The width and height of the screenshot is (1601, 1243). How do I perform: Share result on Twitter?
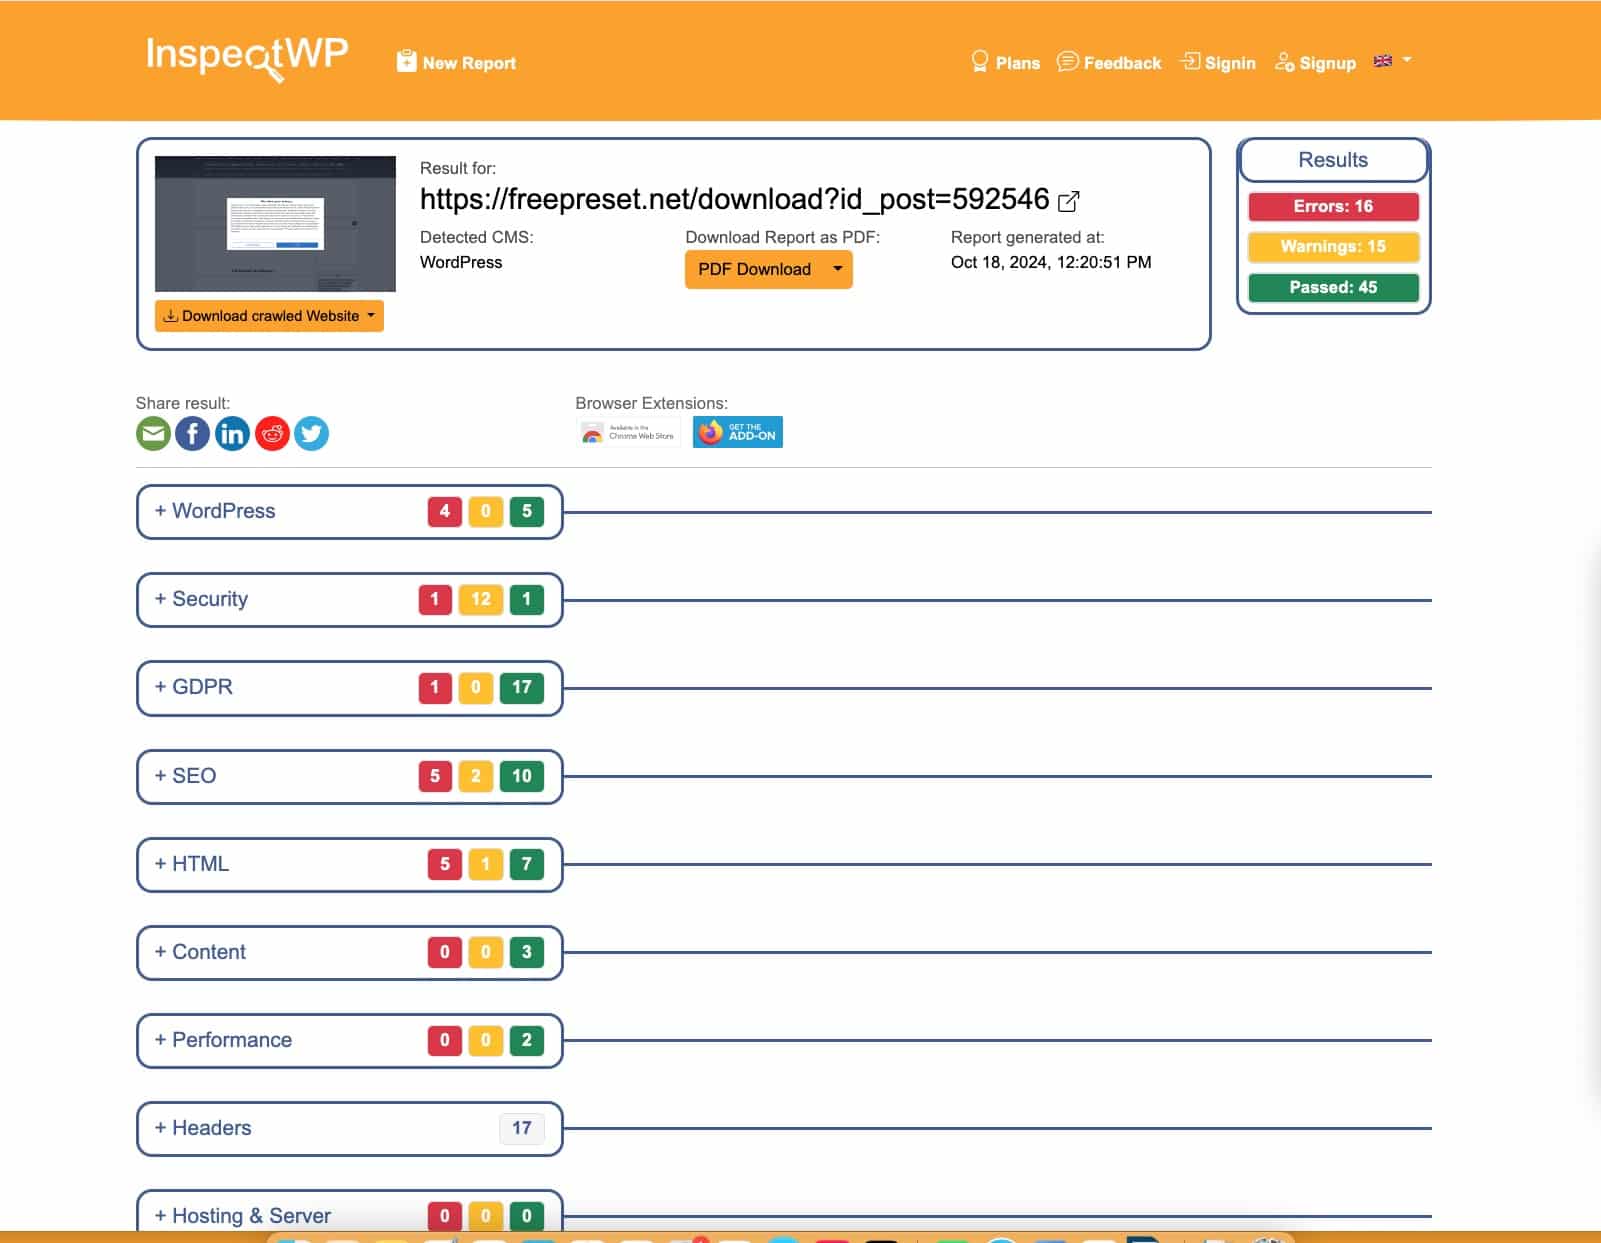(311, 433)
